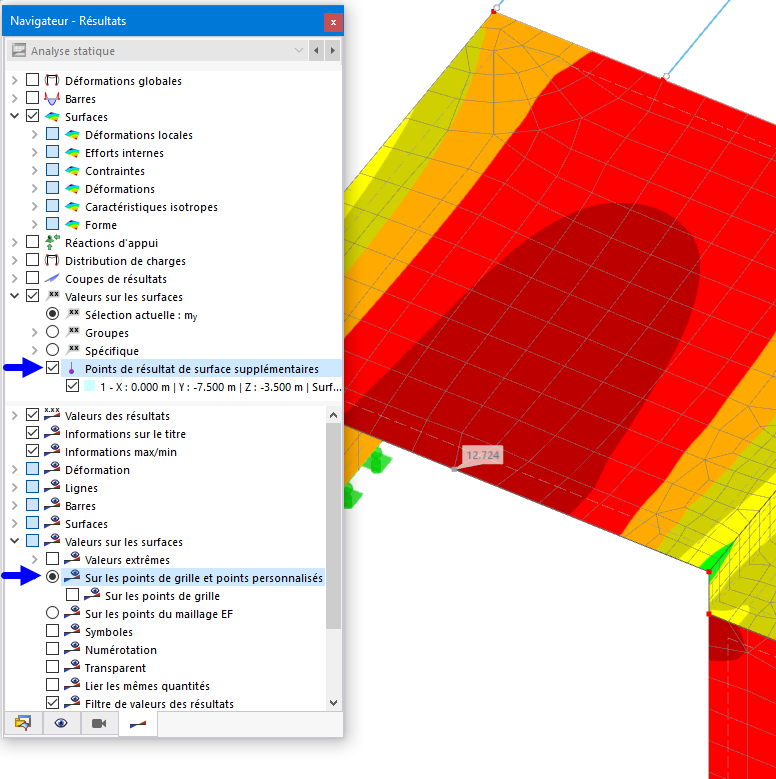Click the Coupes de résultats icon
Image resolution: width=776 pixels, height=779 pixels.
(52, 279)
